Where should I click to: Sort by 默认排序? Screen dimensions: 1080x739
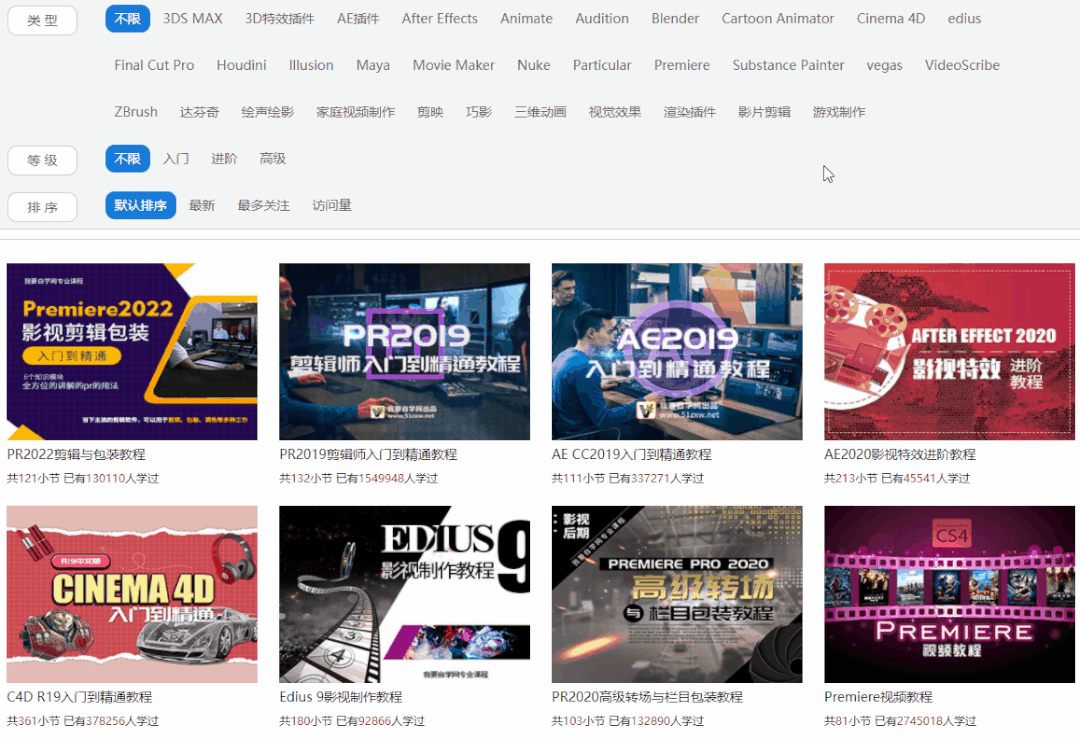click(x=141, y=205)
